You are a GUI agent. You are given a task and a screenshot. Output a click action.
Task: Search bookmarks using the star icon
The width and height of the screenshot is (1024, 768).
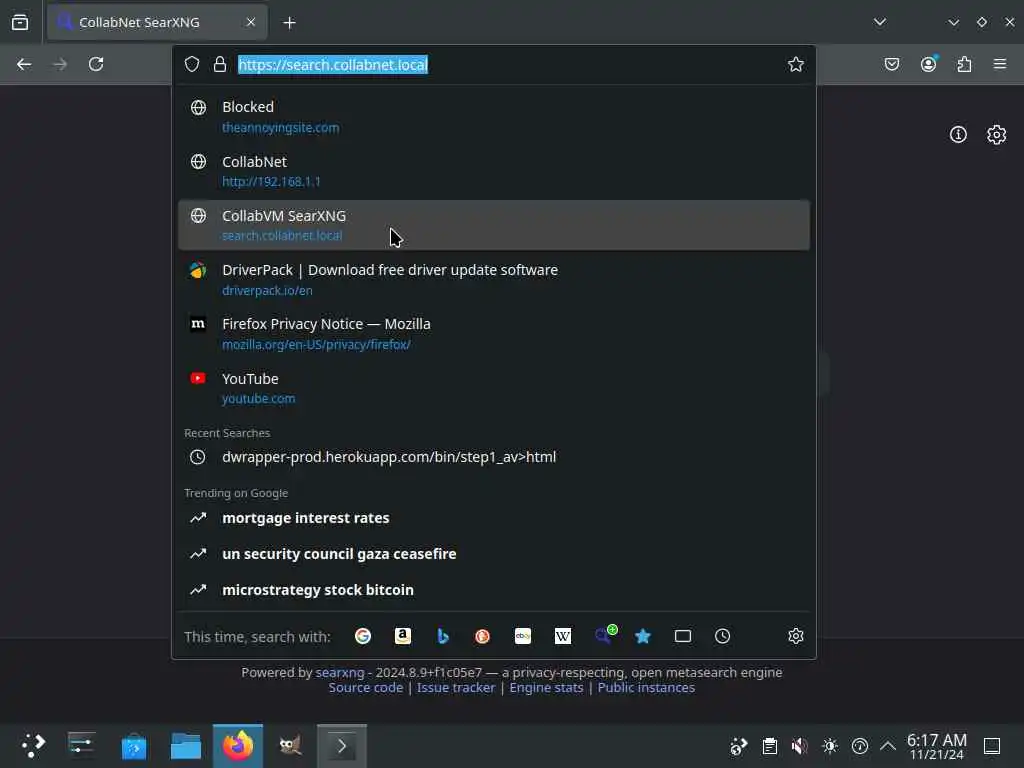tap(643, 636)
